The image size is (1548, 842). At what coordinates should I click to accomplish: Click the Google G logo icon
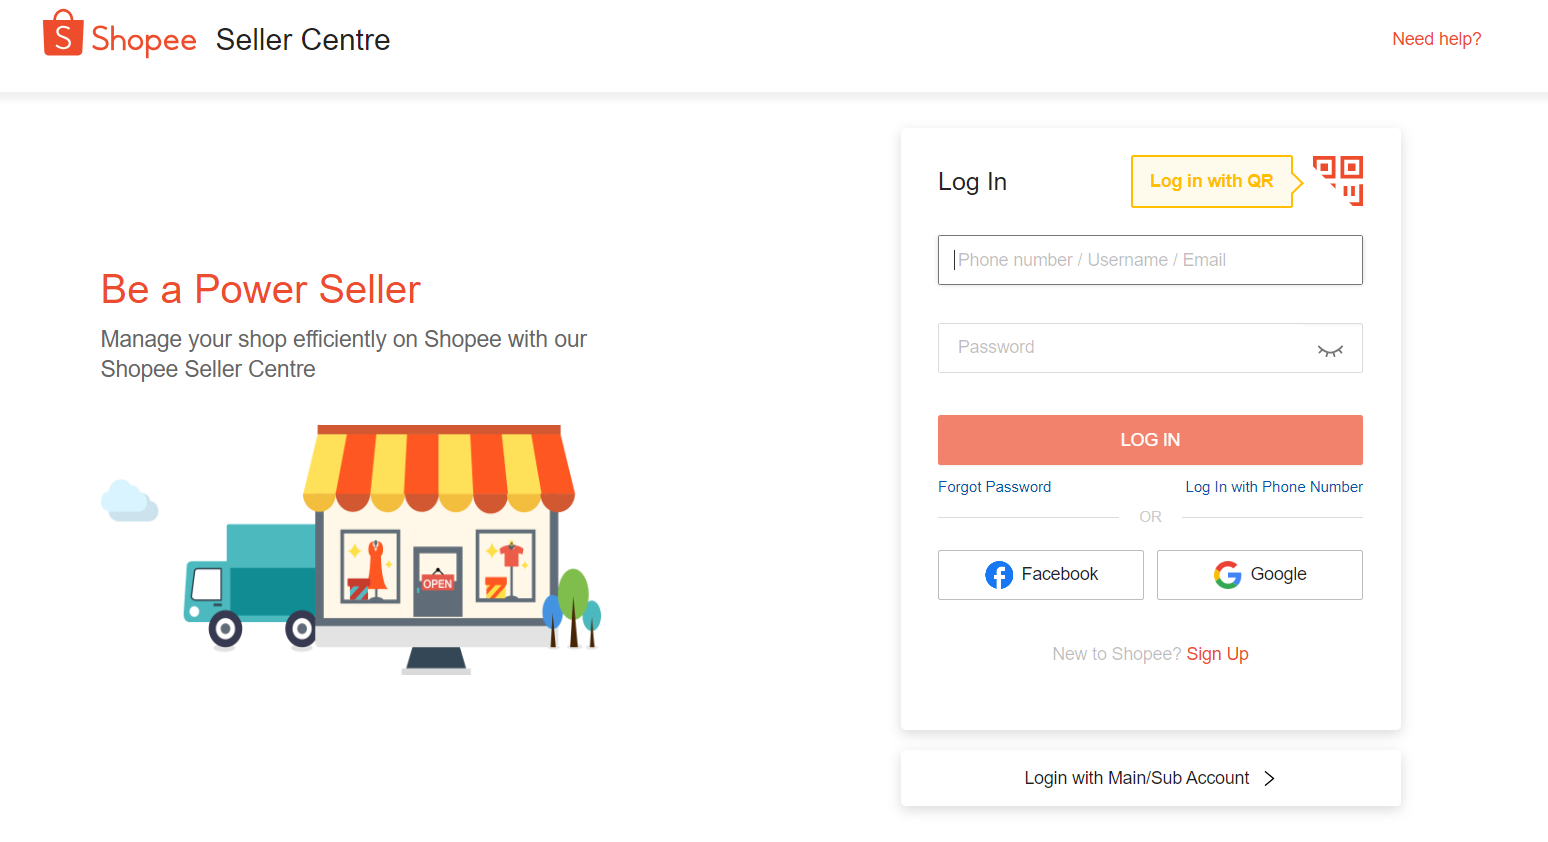[x=1228, y=575]
